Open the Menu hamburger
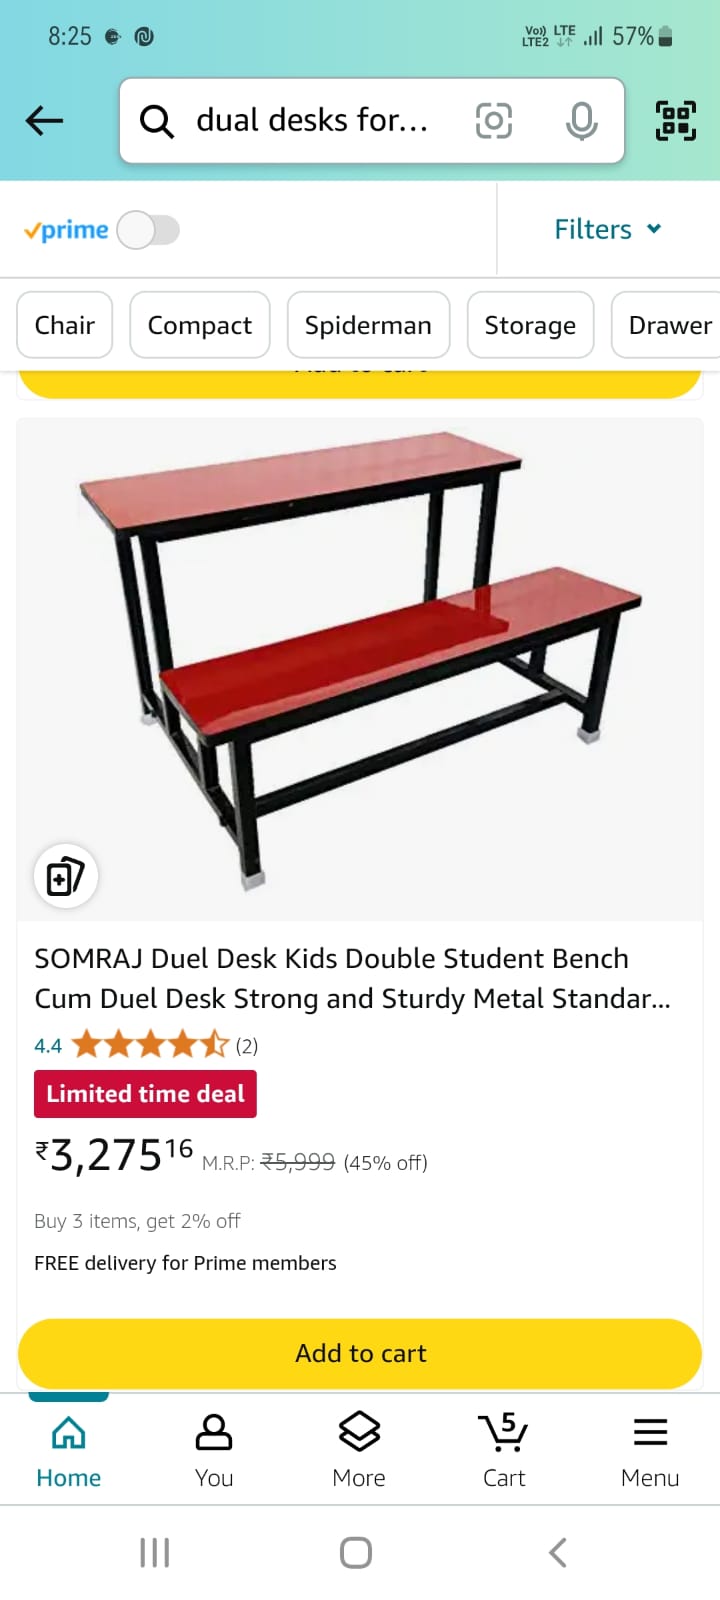 (650, 1450)
